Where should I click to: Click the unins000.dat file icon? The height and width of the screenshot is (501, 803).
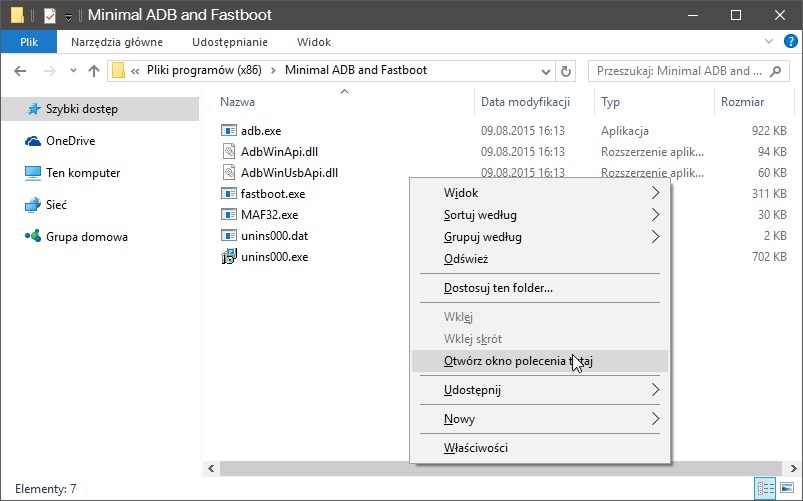click(228, 236)
